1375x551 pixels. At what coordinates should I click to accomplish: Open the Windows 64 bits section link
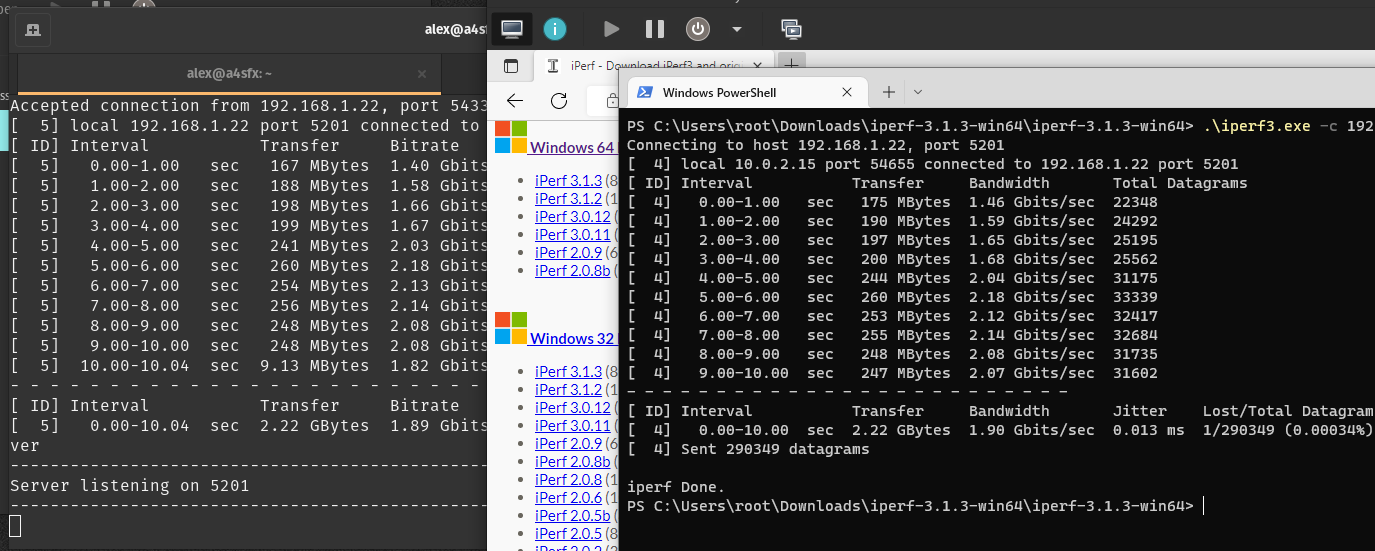pos(572,147)
